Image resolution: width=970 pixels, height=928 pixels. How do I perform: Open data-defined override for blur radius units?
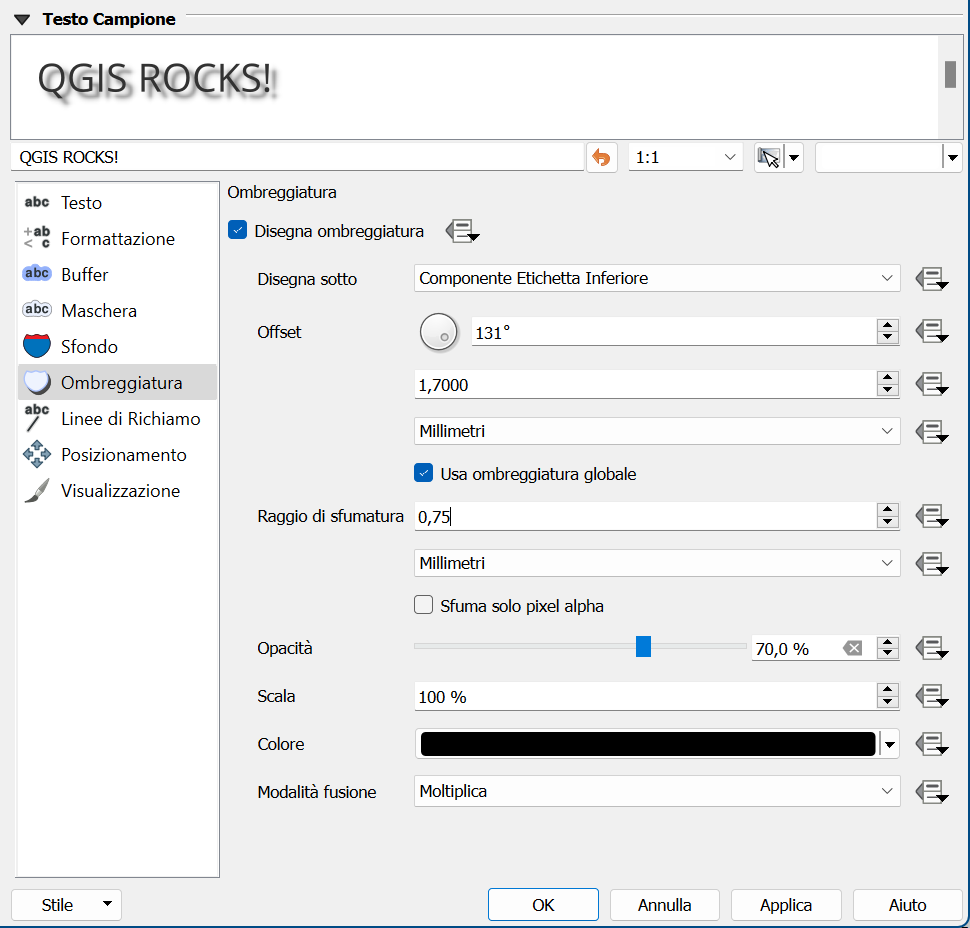pos(932,564)
